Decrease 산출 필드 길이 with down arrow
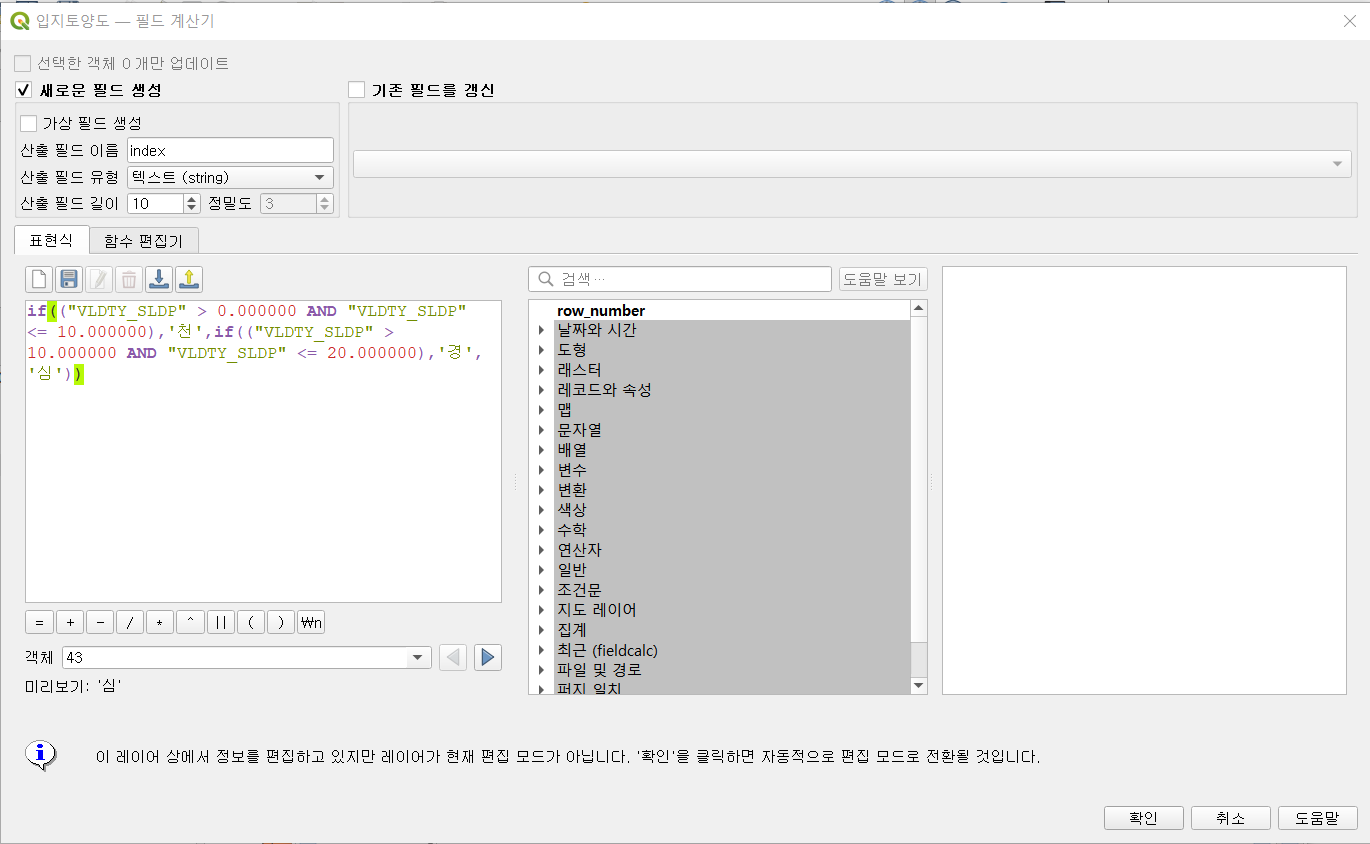The image size is (1370, 844). click(x=192, y=208)
